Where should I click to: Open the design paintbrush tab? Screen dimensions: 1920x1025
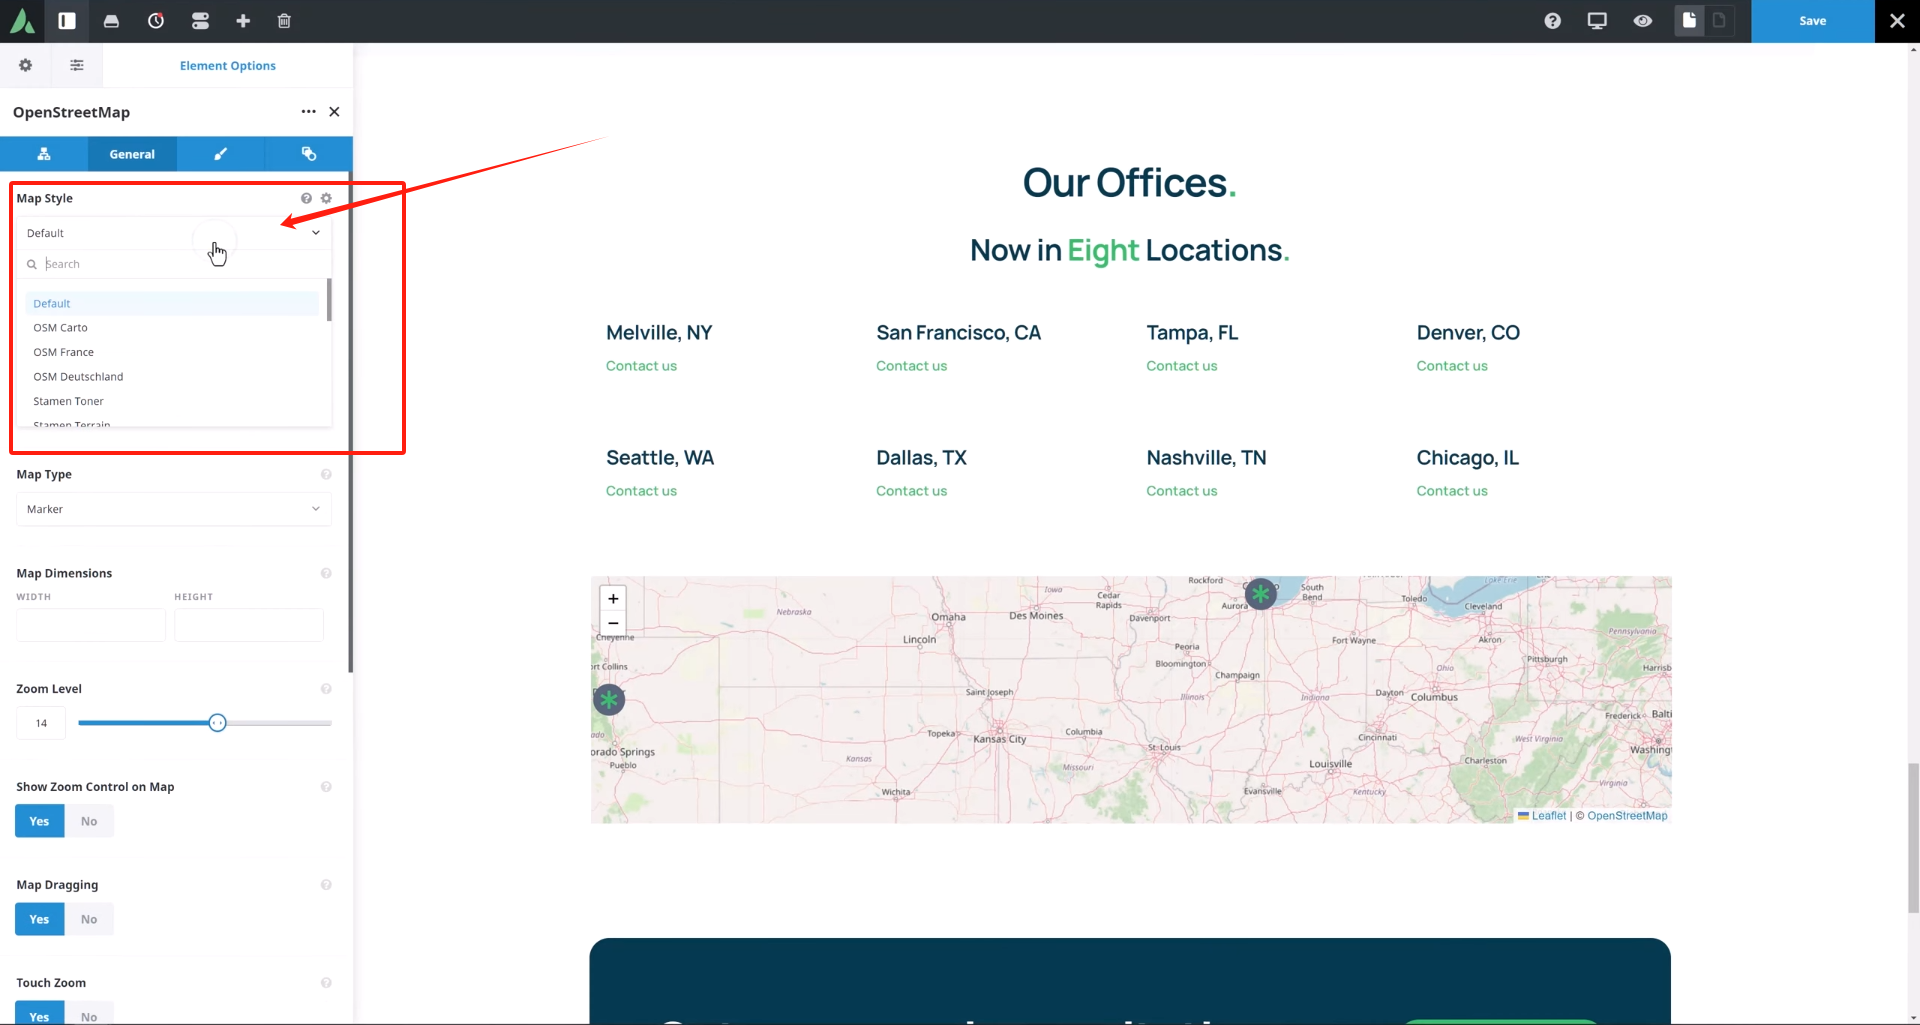(x=220, y=154)
